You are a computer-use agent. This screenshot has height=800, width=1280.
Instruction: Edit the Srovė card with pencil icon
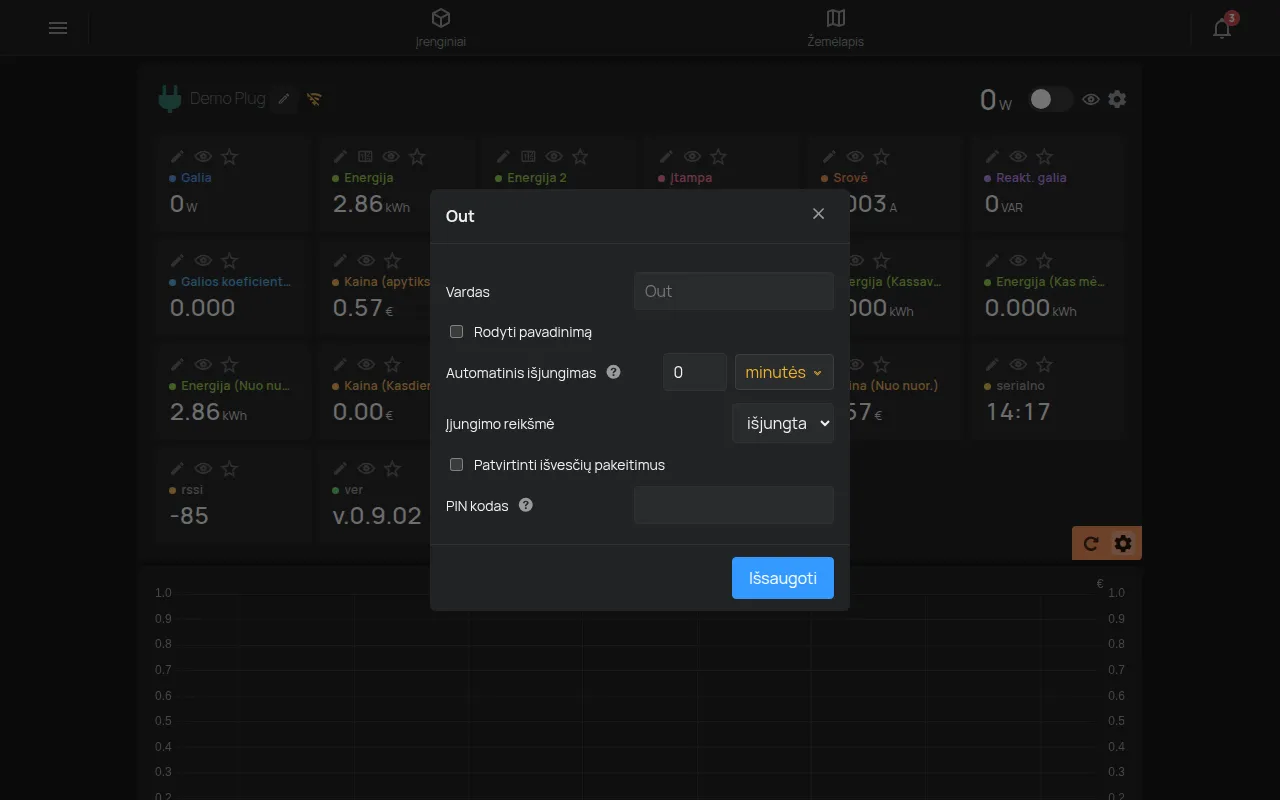tap(829, 156)
